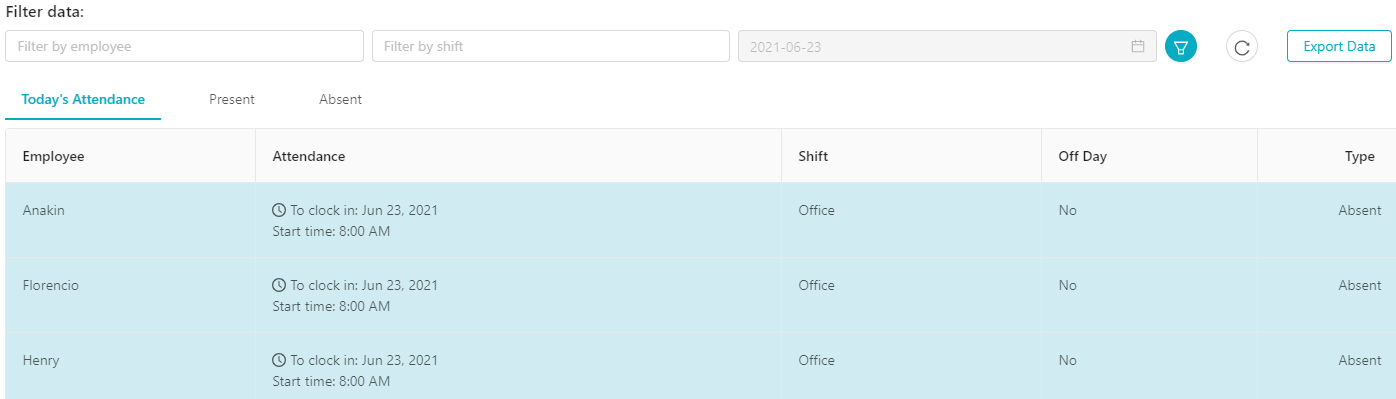1396x399 pixels.
Task: Click Anakin's 'To clock in: Jun 23, 2021' text
Action: click(x=364, y=211)
